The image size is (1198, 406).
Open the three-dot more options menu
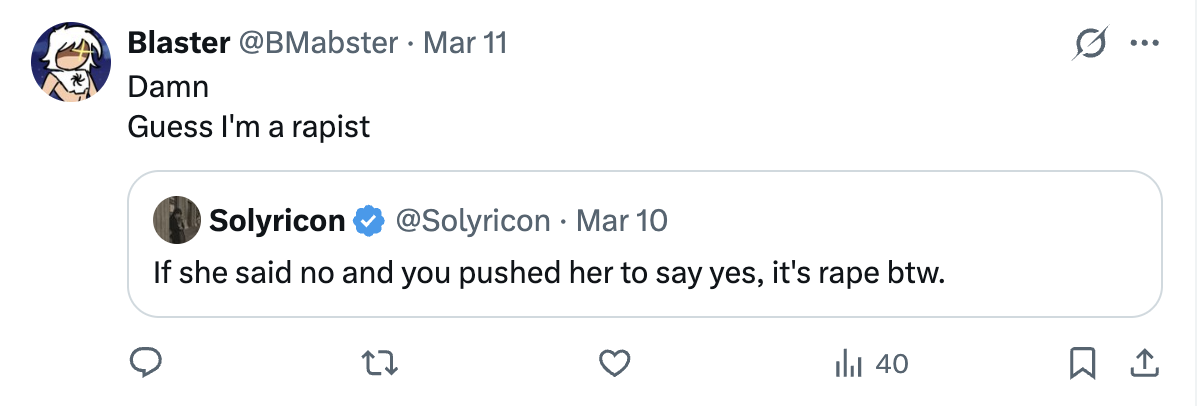(x=1141, y=43)
